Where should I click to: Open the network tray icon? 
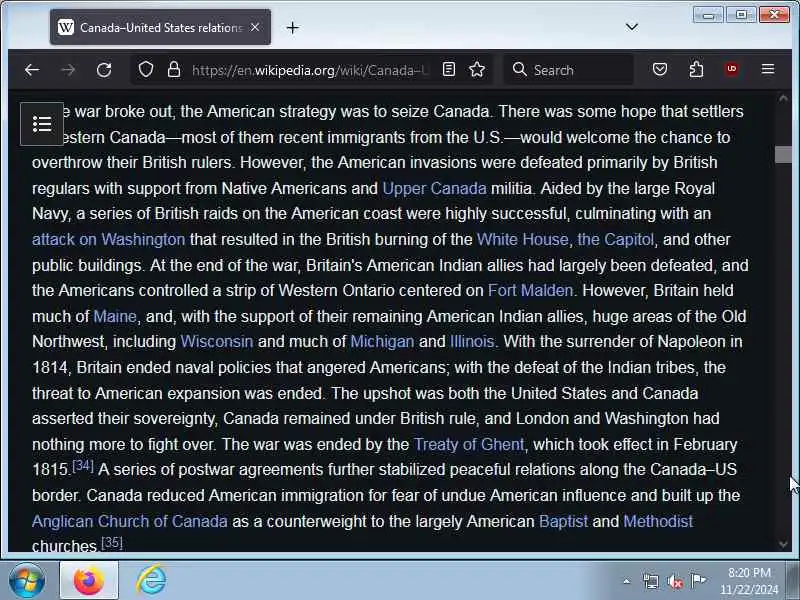pos(651,581)
